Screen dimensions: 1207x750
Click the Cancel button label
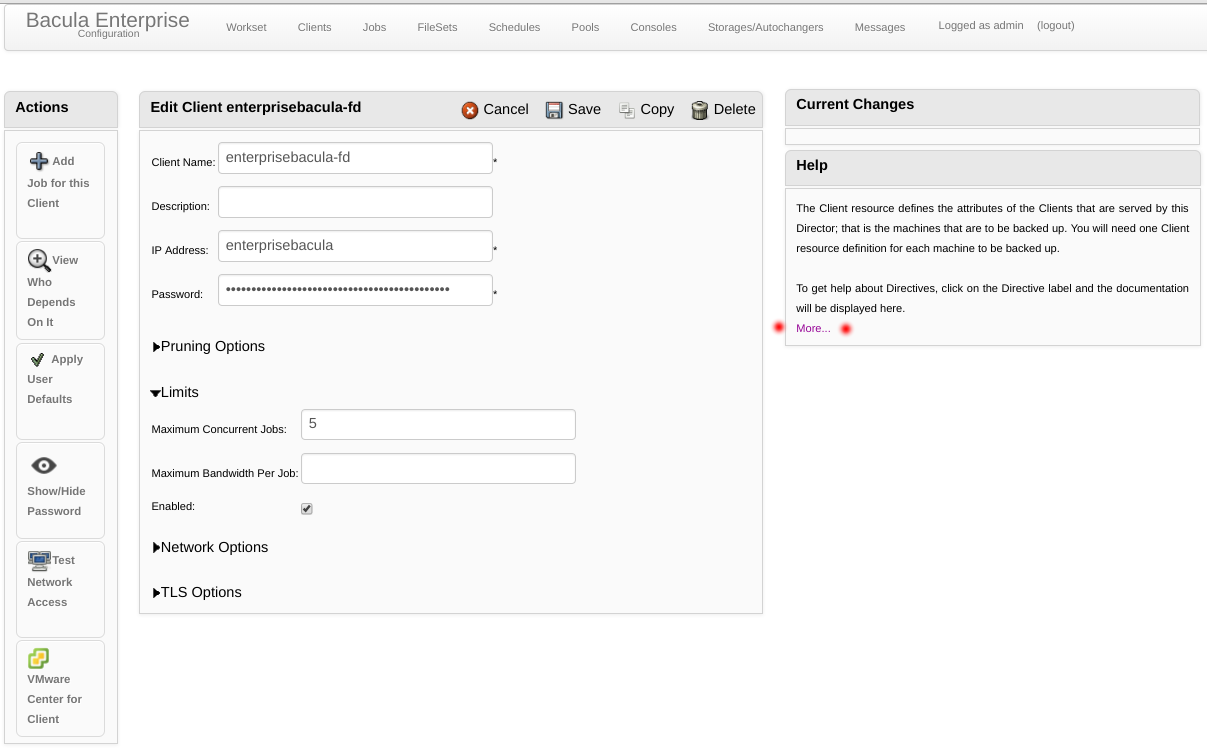(x=506, y=110)
